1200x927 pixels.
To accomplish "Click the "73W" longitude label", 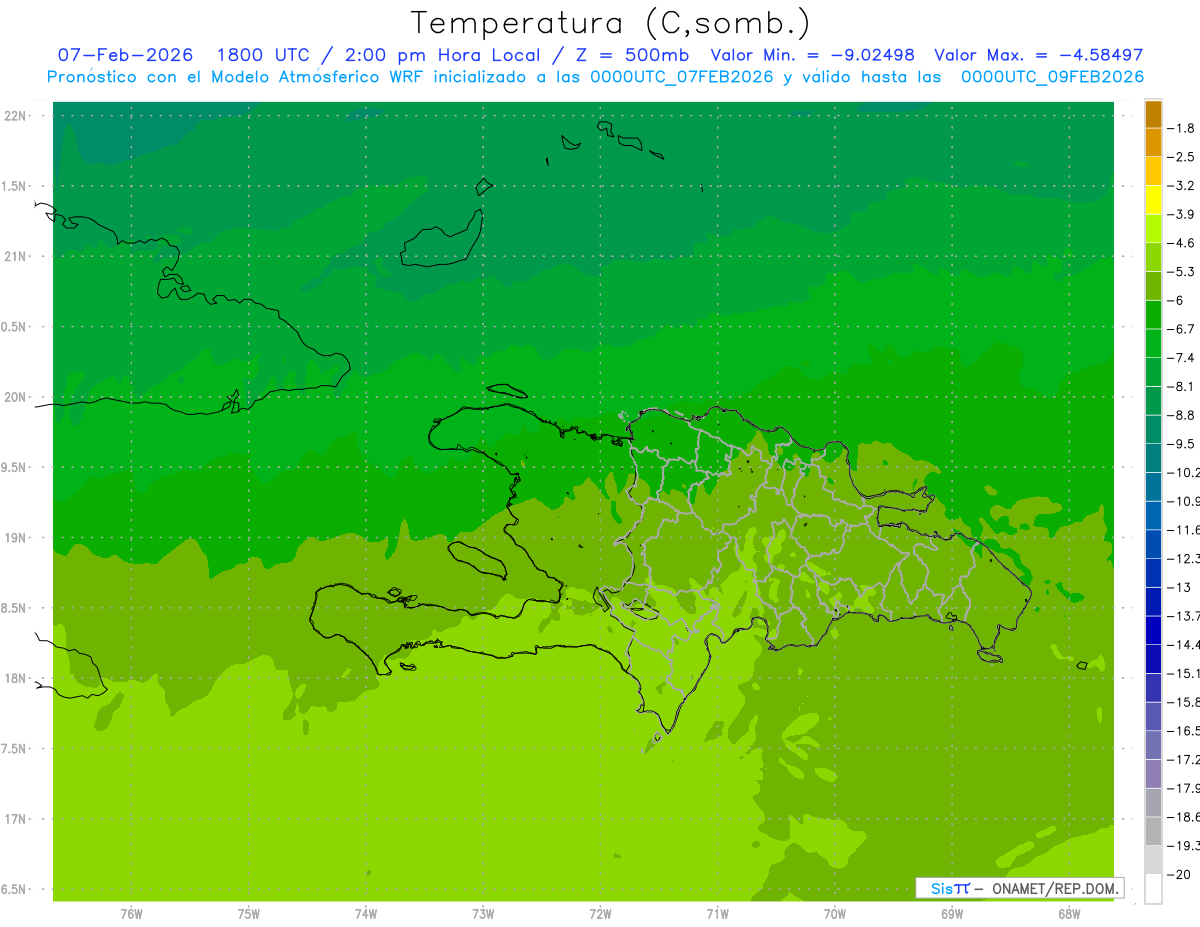I will click(x=483, y=913).
